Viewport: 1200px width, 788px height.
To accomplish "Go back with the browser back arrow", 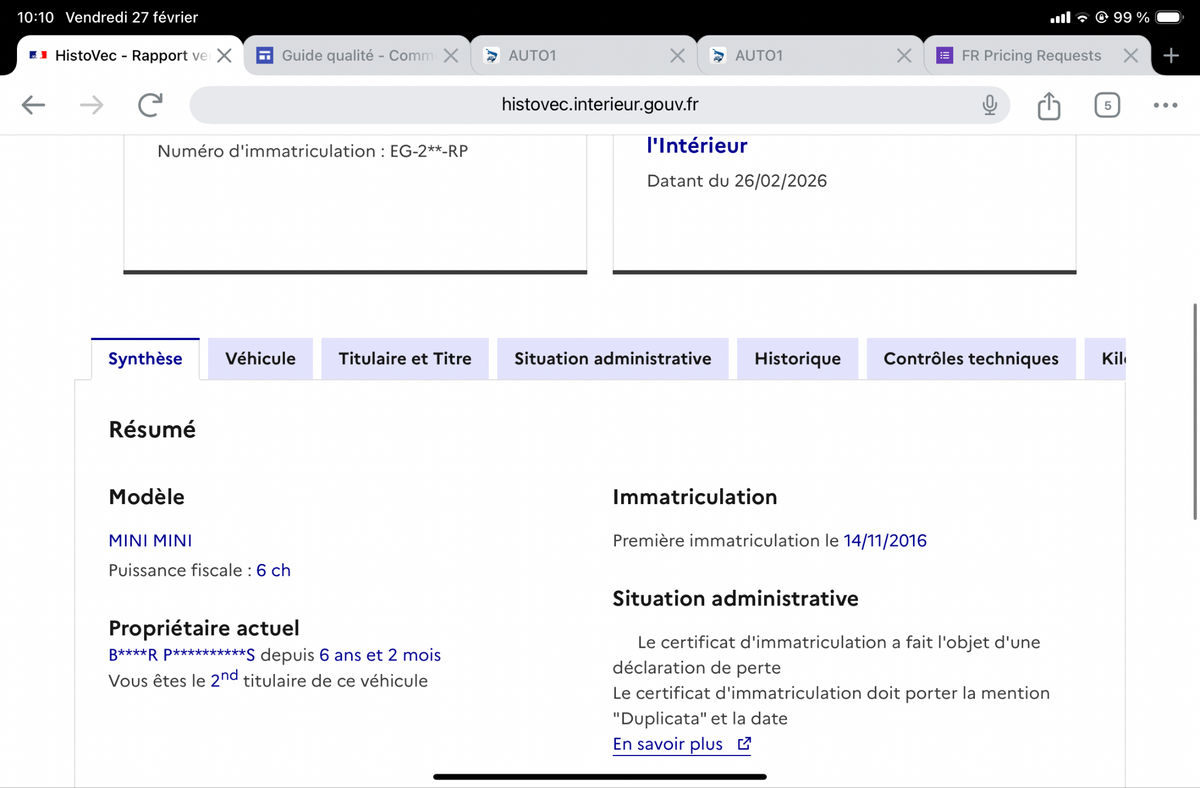I will point(33,105).
